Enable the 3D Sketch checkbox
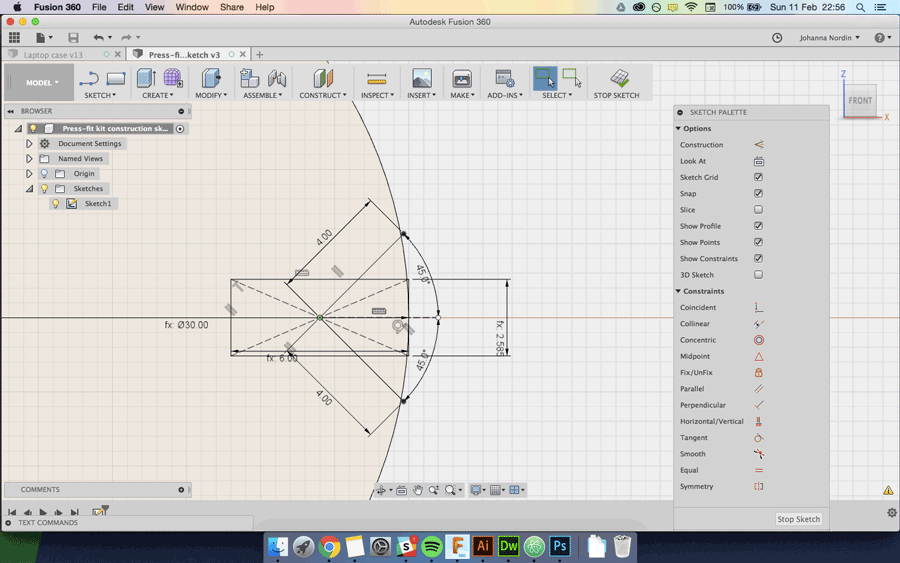The image size is (900, 563). coord(758,275)
